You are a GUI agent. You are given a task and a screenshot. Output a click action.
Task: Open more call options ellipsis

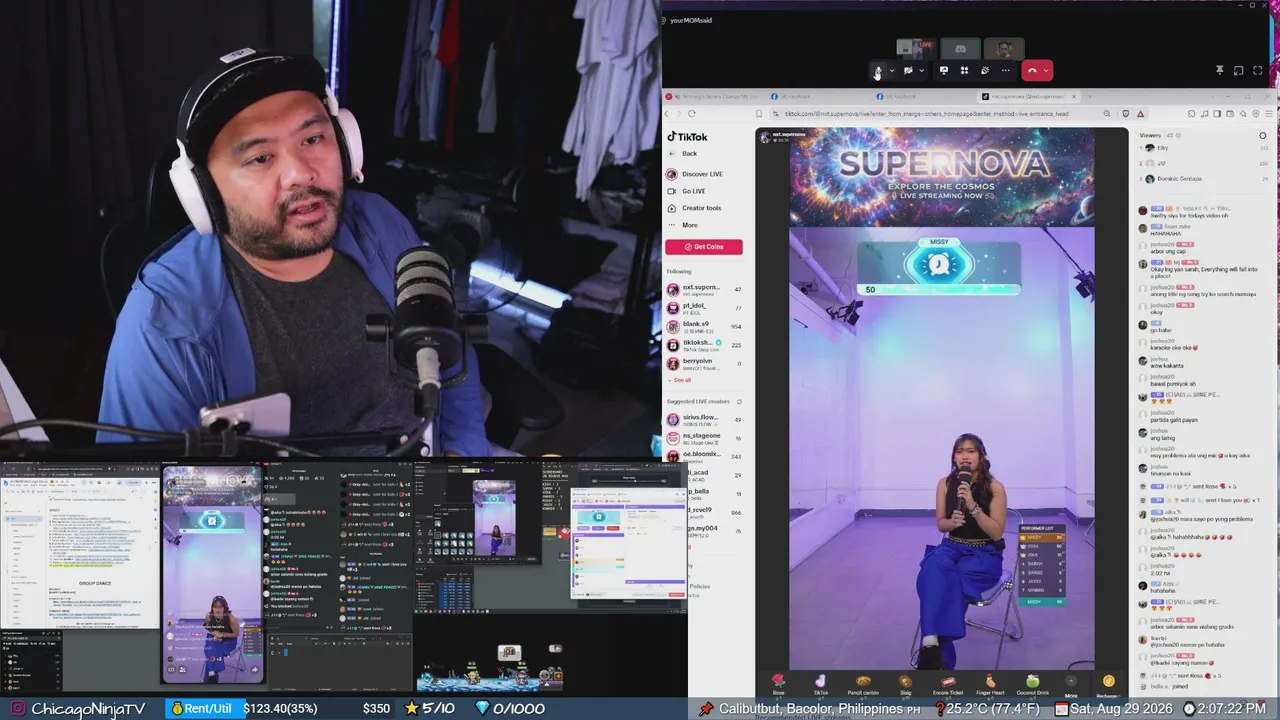click(1006, 71)
